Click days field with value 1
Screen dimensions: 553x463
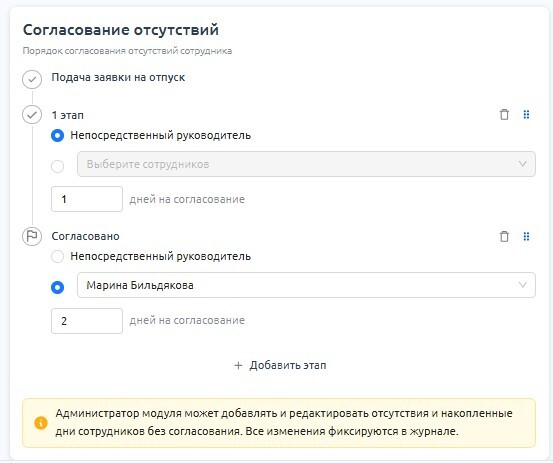point(87,199)
